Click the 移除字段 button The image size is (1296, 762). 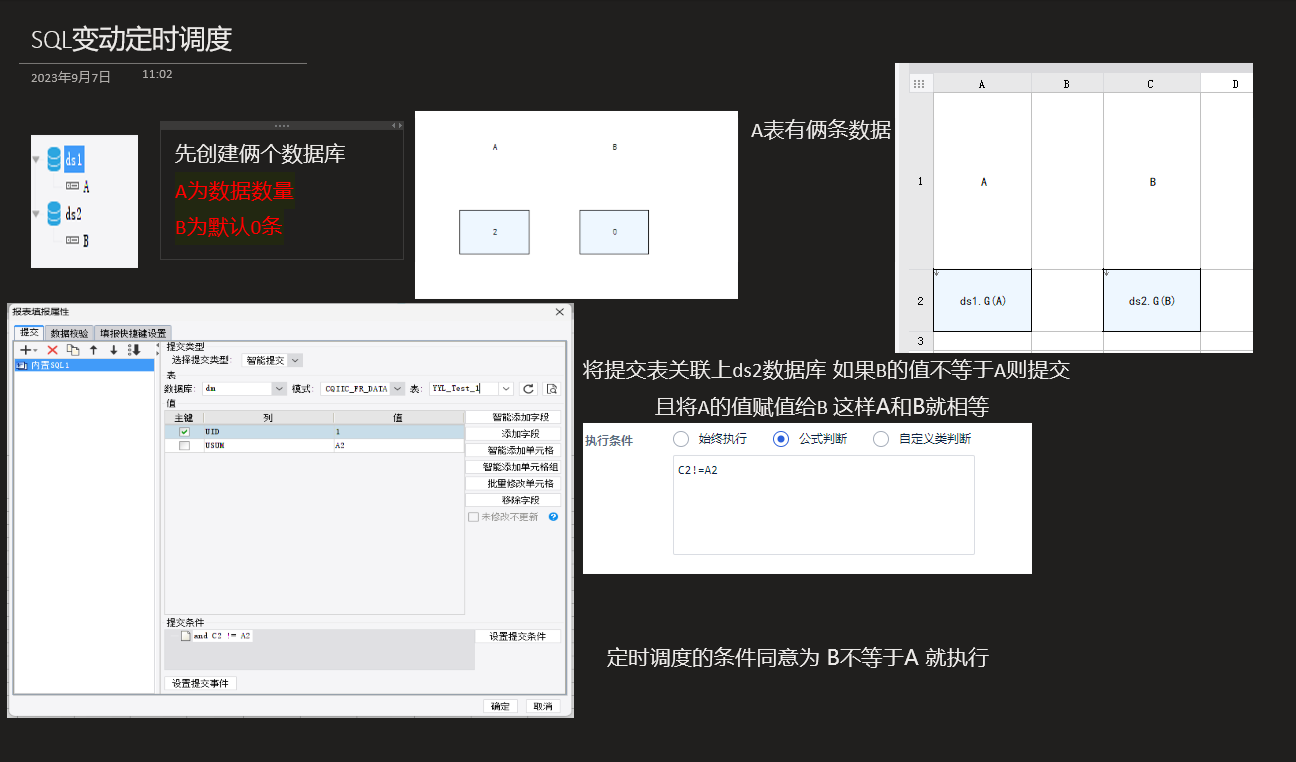513,499
